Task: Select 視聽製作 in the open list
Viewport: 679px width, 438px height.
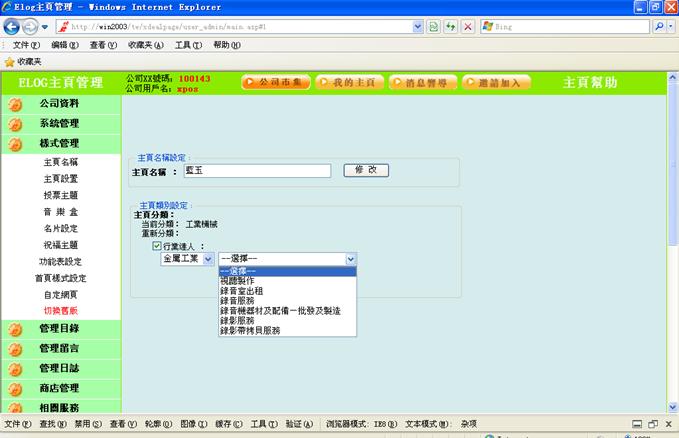Action: (238, 280)
